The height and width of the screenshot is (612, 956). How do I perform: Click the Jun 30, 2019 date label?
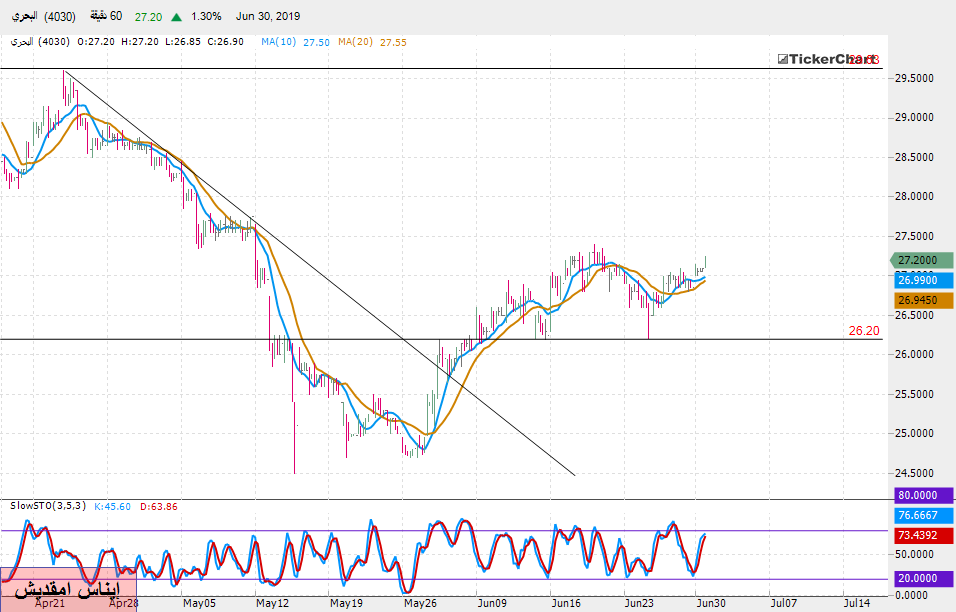click(267, 17)
